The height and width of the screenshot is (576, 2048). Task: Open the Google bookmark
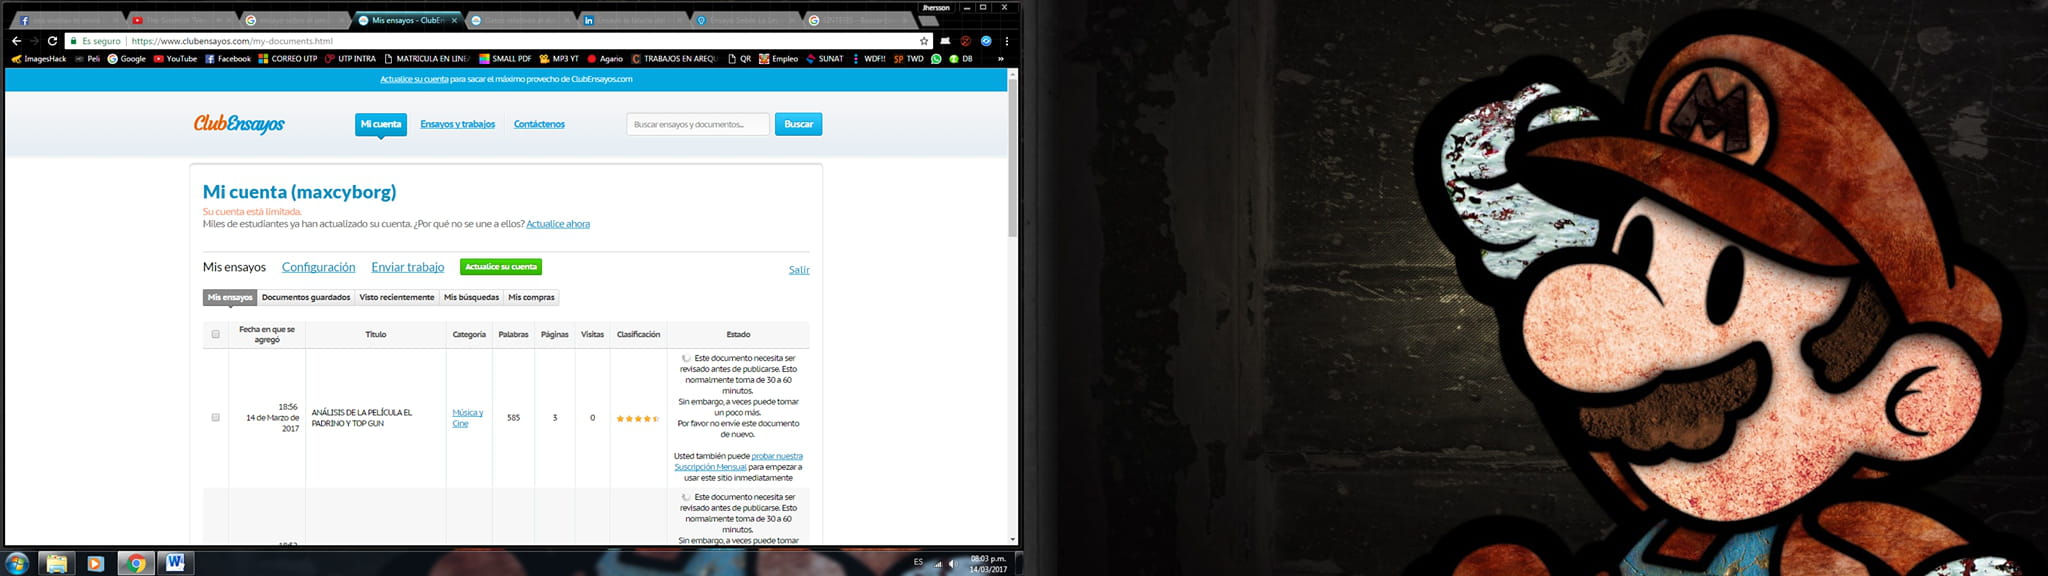(x=127, y=59)
